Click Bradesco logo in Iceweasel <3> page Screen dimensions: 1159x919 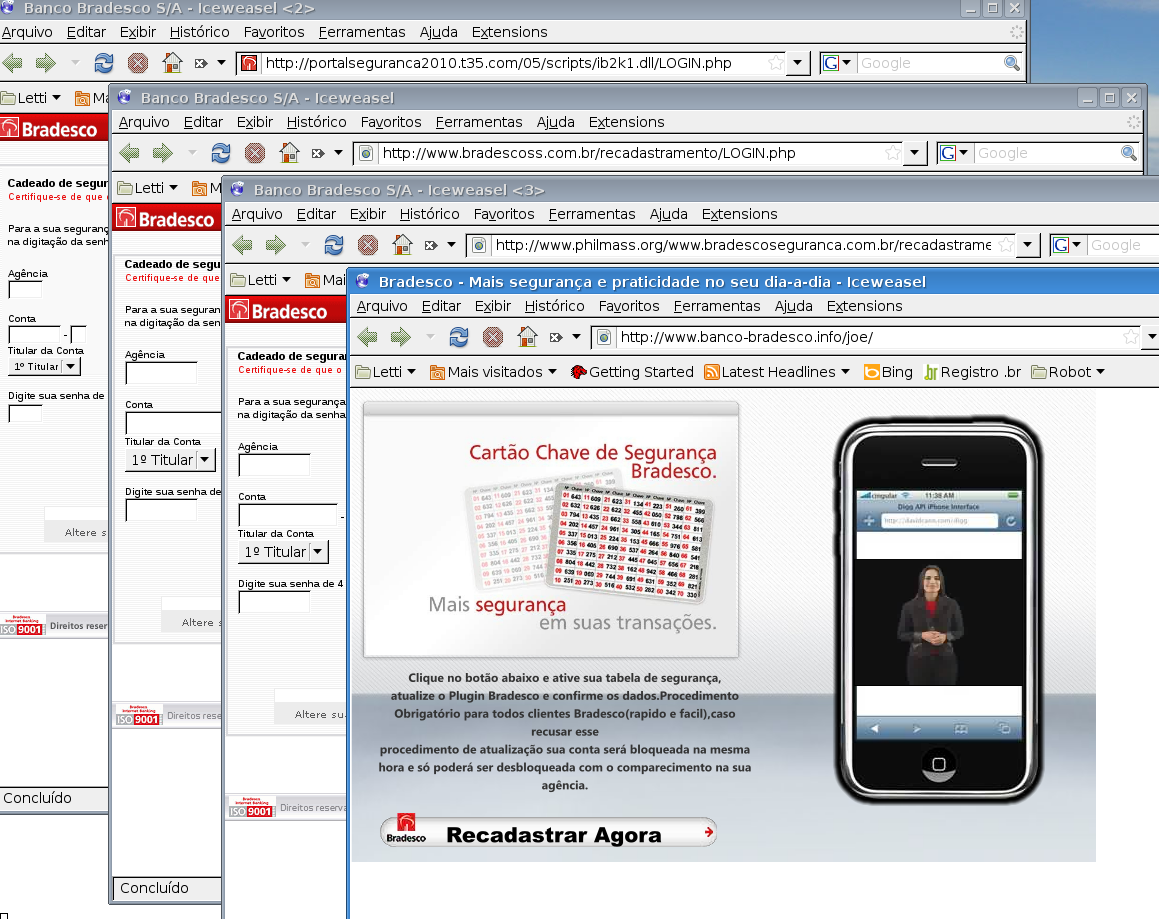(x=278, y=311)
